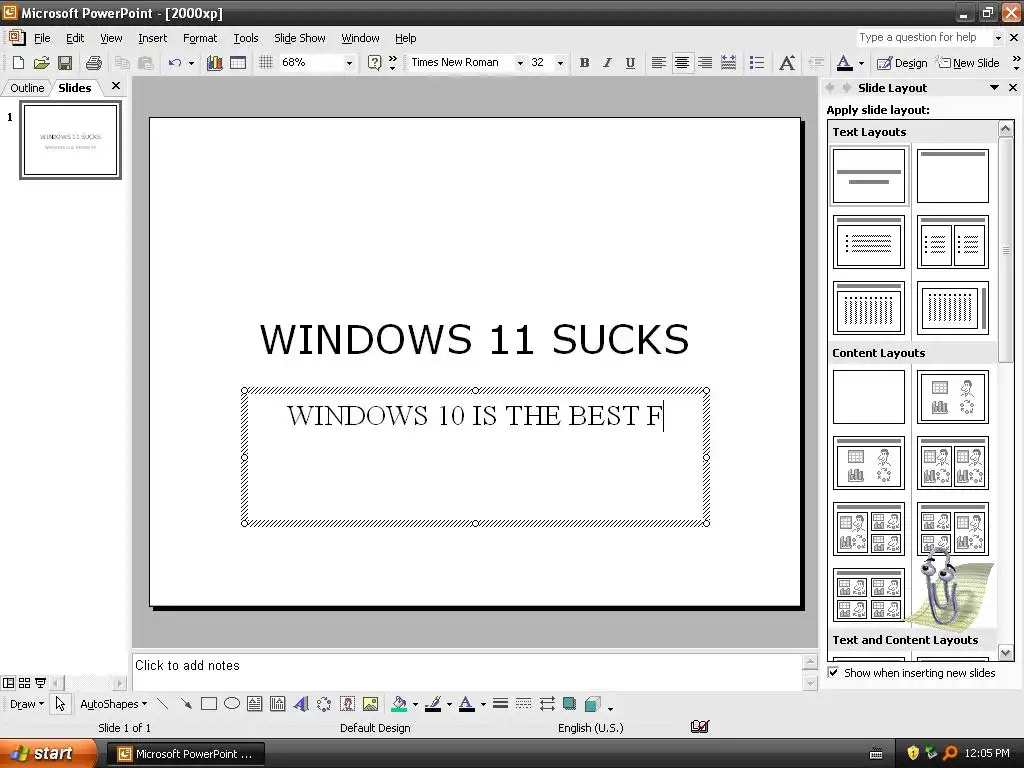
Task: Switch to Normal view
Action: pos(8,683)
